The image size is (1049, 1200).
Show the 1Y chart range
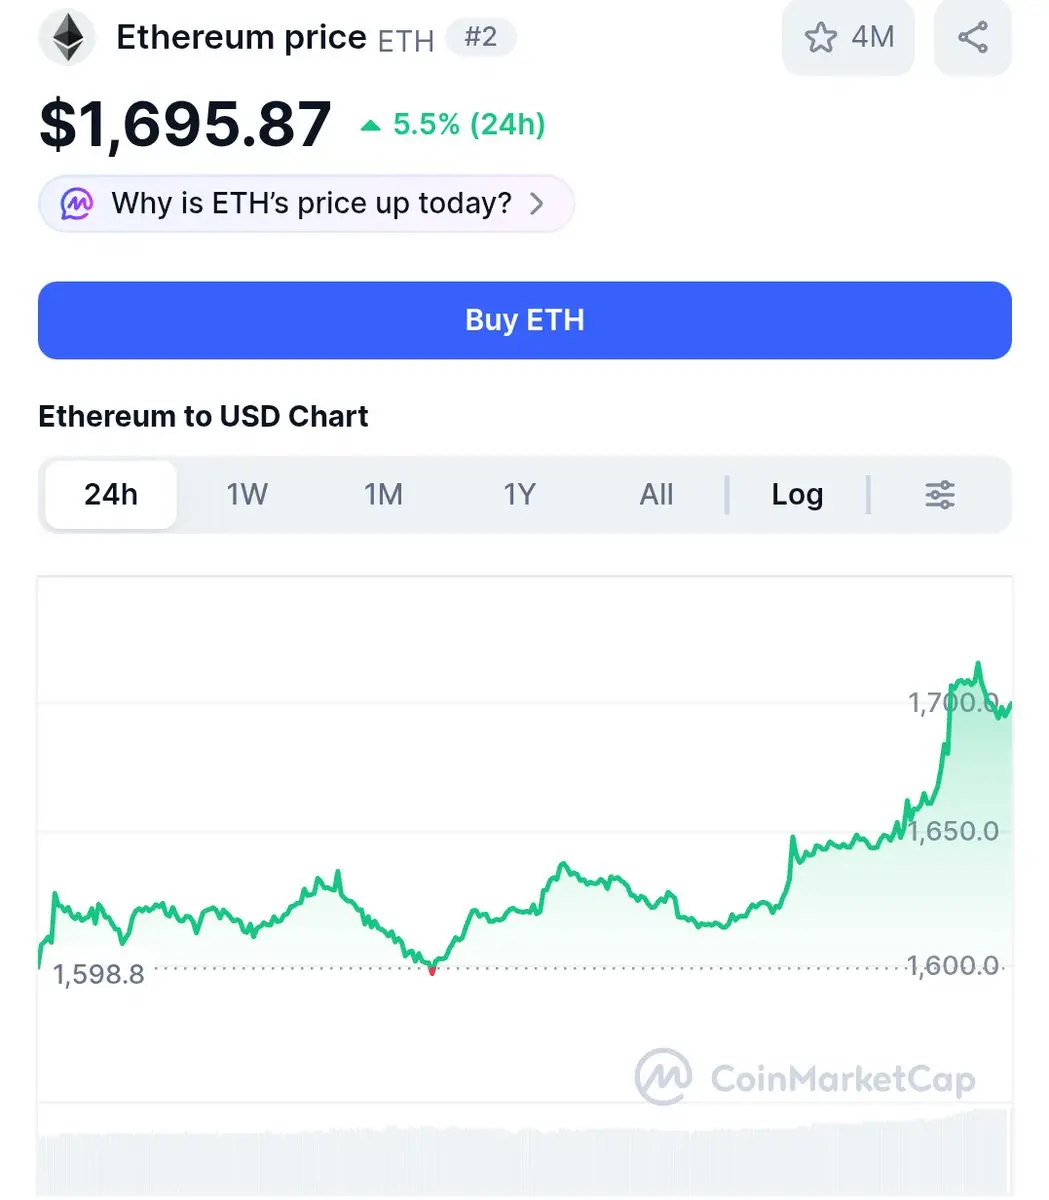tap(519, 494)
